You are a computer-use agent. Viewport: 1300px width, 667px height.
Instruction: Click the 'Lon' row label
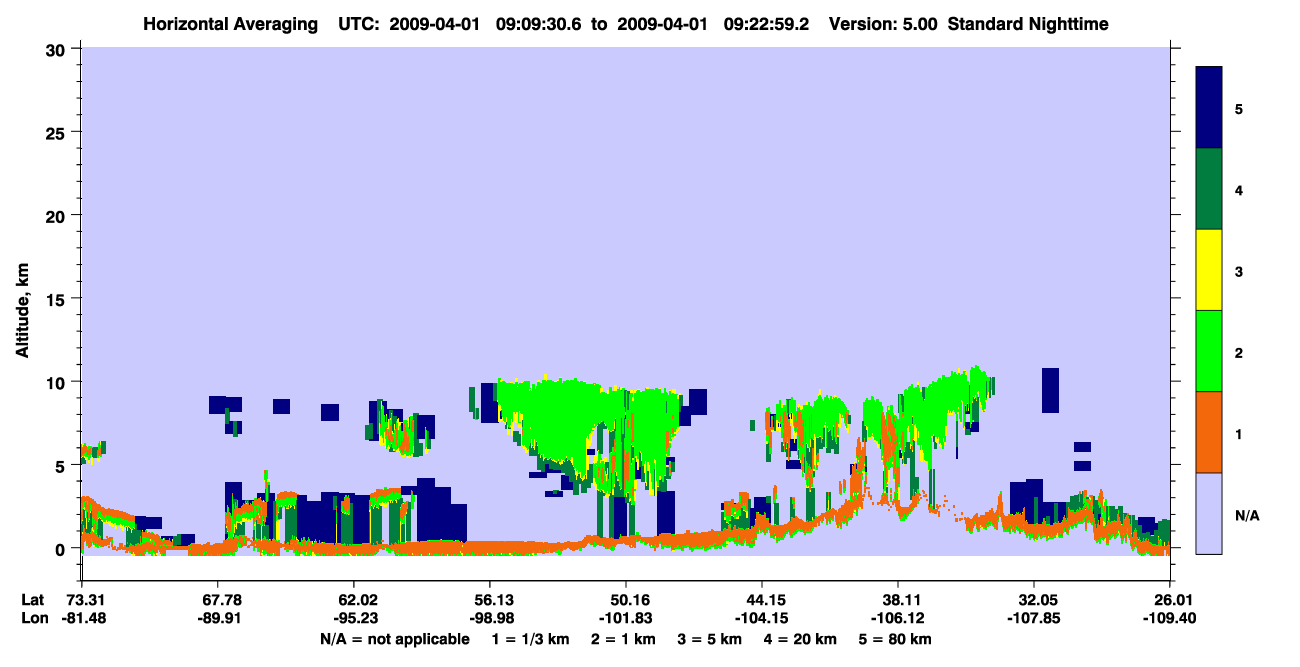(x=33, y=618)
